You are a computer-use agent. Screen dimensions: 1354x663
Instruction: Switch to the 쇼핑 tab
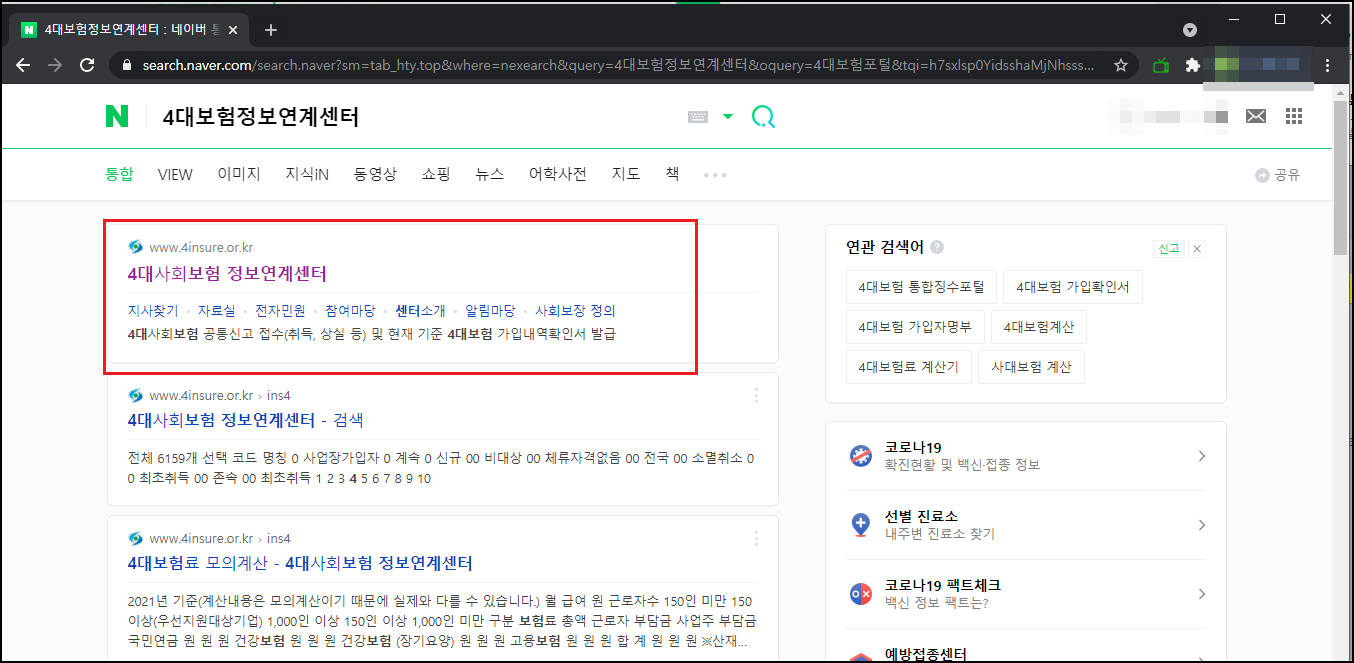(436, 174)
